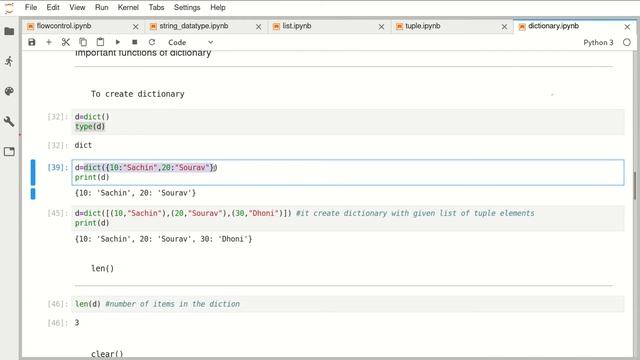Open the Kernel menu

[x=128, y=7]
